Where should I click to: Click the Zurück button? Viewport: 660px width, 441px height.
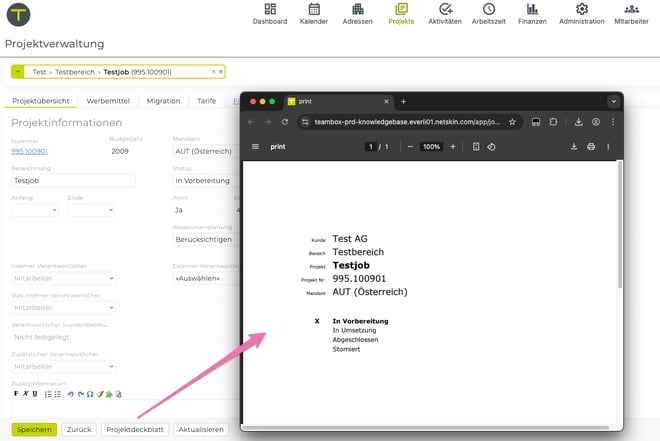click(79, 430)
